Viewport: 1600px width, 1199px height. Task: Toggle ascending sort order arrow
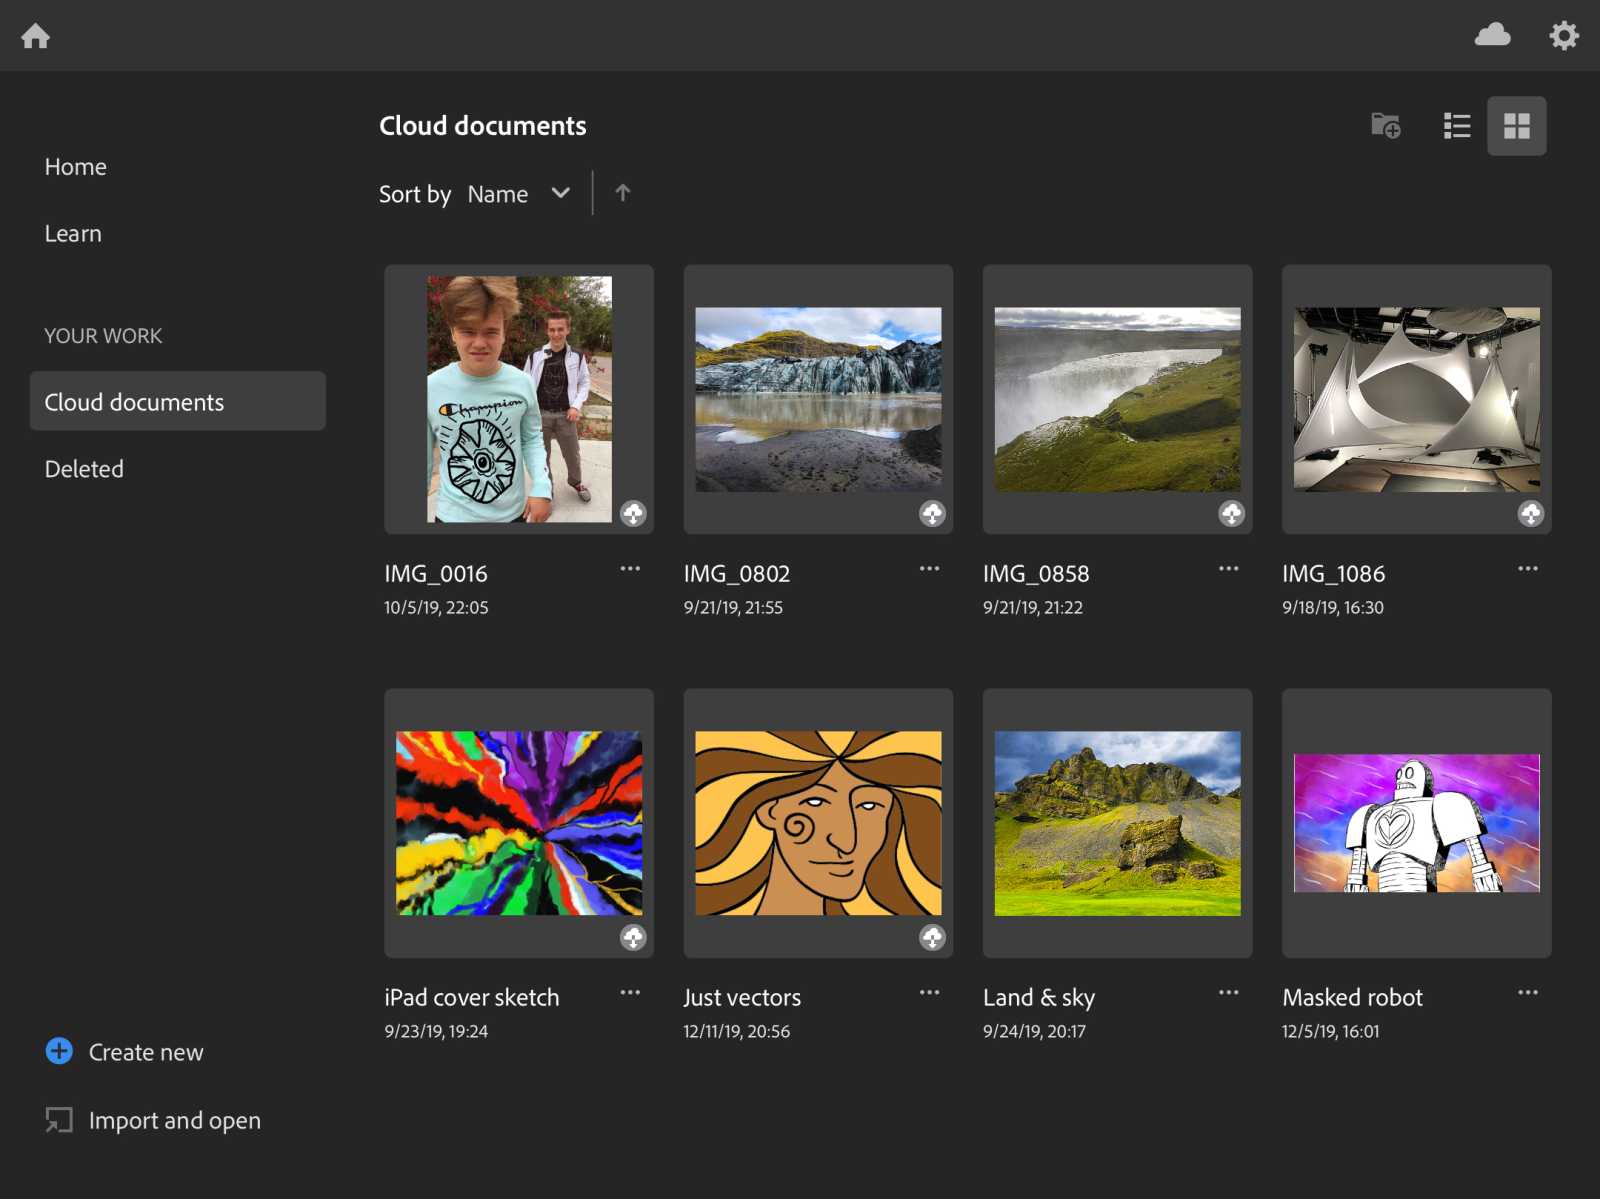[x=623, y=193]
